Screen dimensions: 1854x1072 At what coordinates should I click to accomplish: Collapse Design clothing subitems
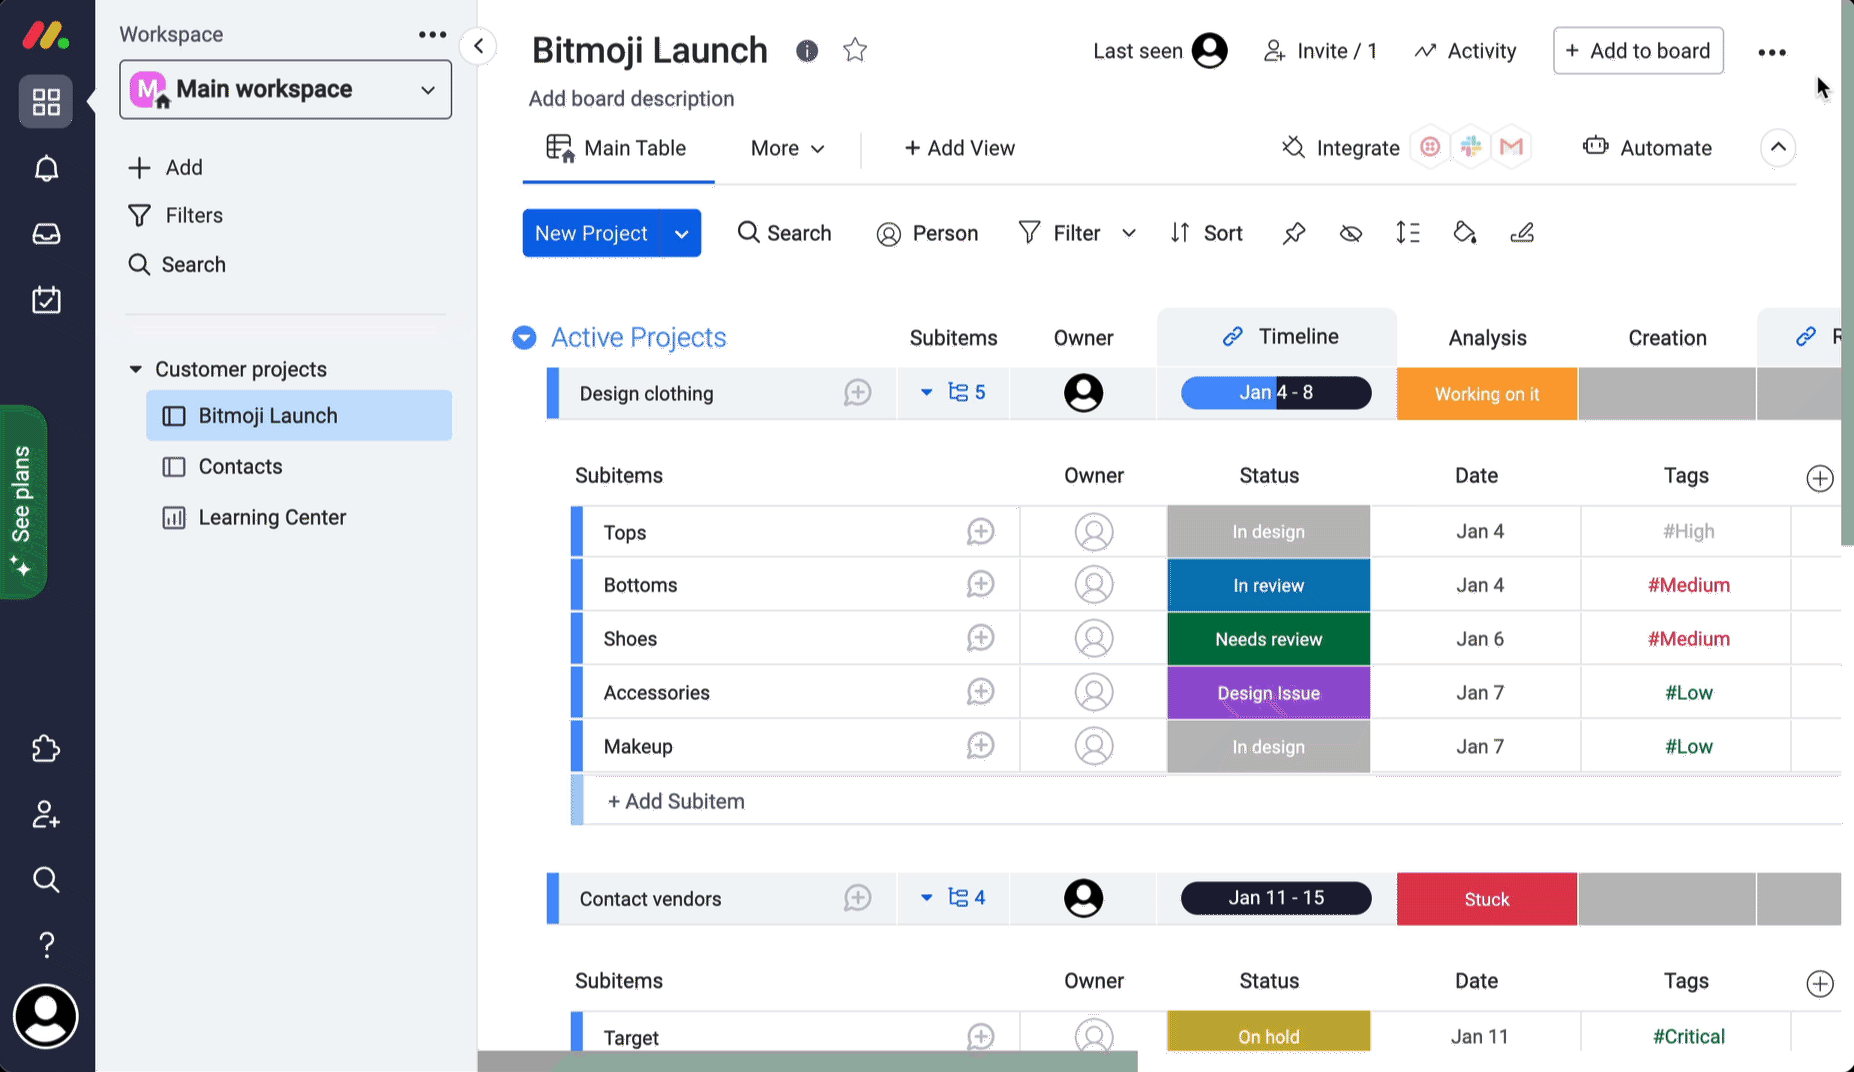coord(926,393)
